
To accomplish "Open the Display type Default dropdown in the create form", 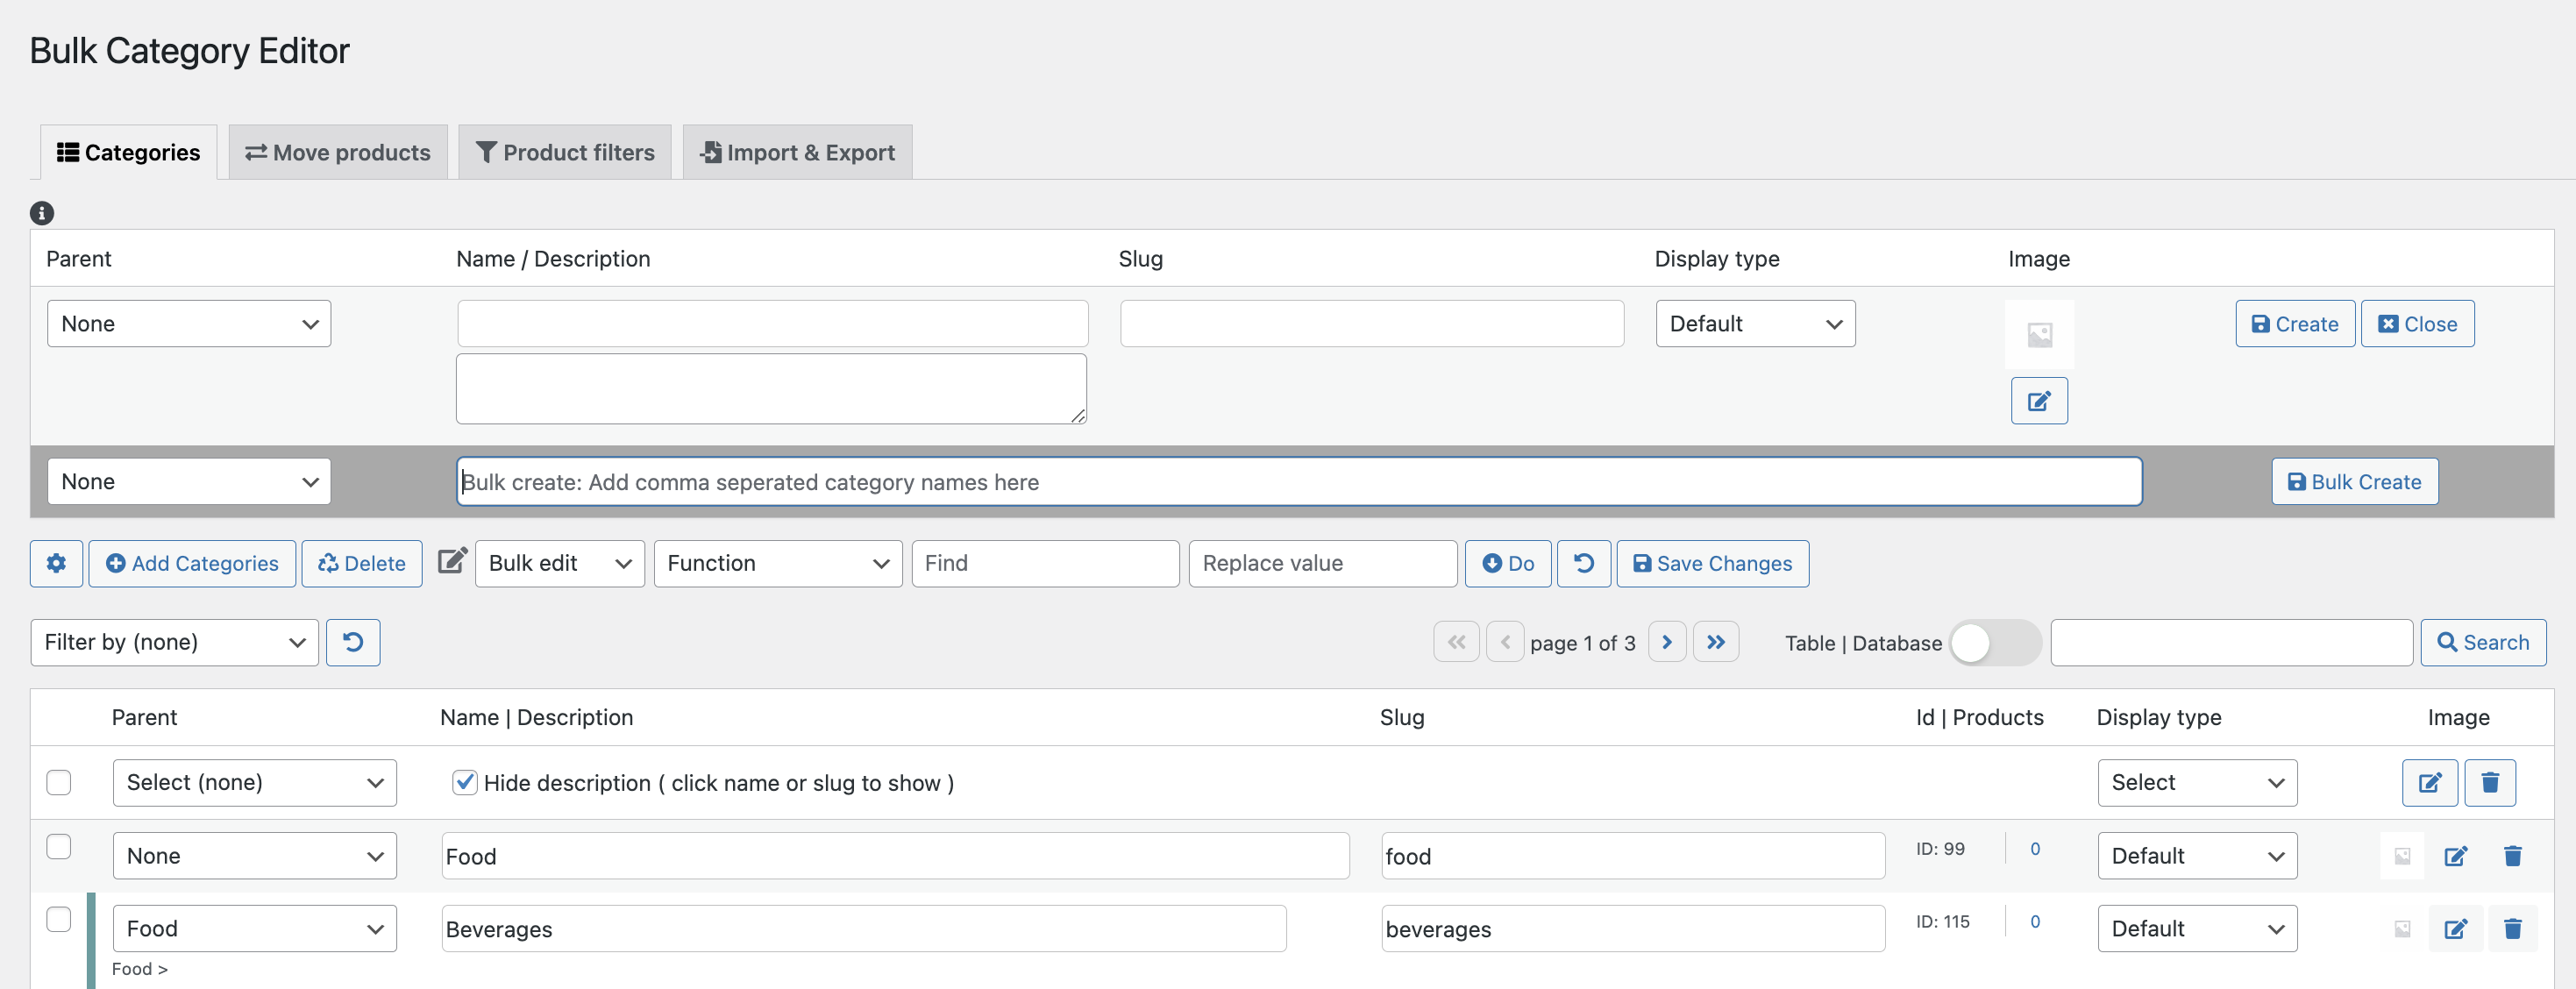I will pyautogui.click(x=1754, y=324).
